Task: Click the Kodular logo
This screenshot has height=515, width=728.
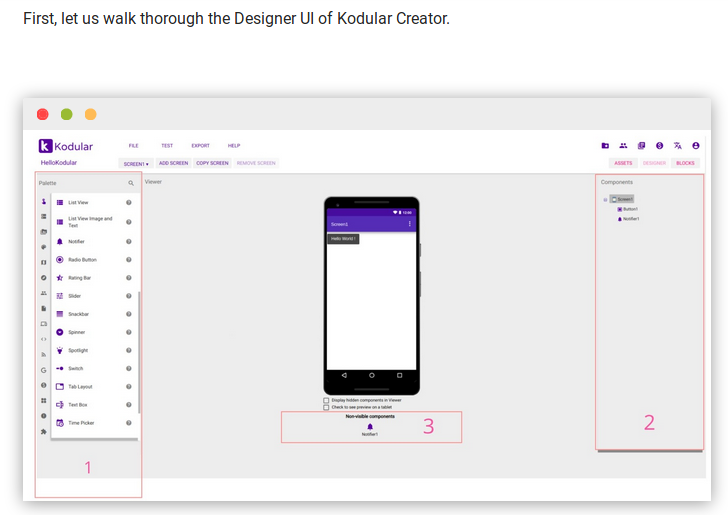Action: coord(65,146)
